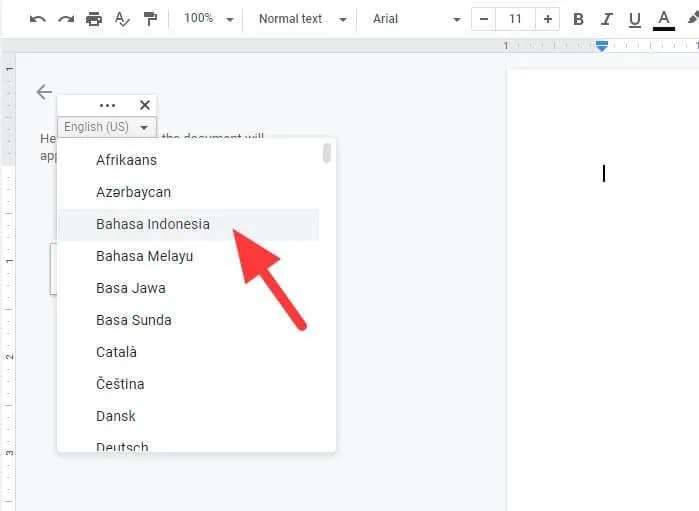Open the text color picker

[664, 21]
